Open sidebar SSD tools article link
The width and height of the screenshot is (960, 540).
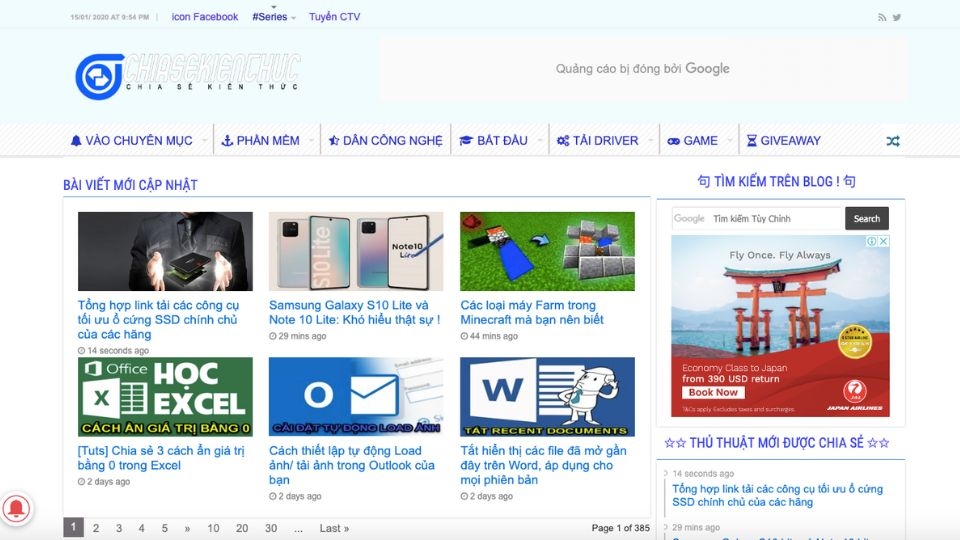(x=778, y=495)
